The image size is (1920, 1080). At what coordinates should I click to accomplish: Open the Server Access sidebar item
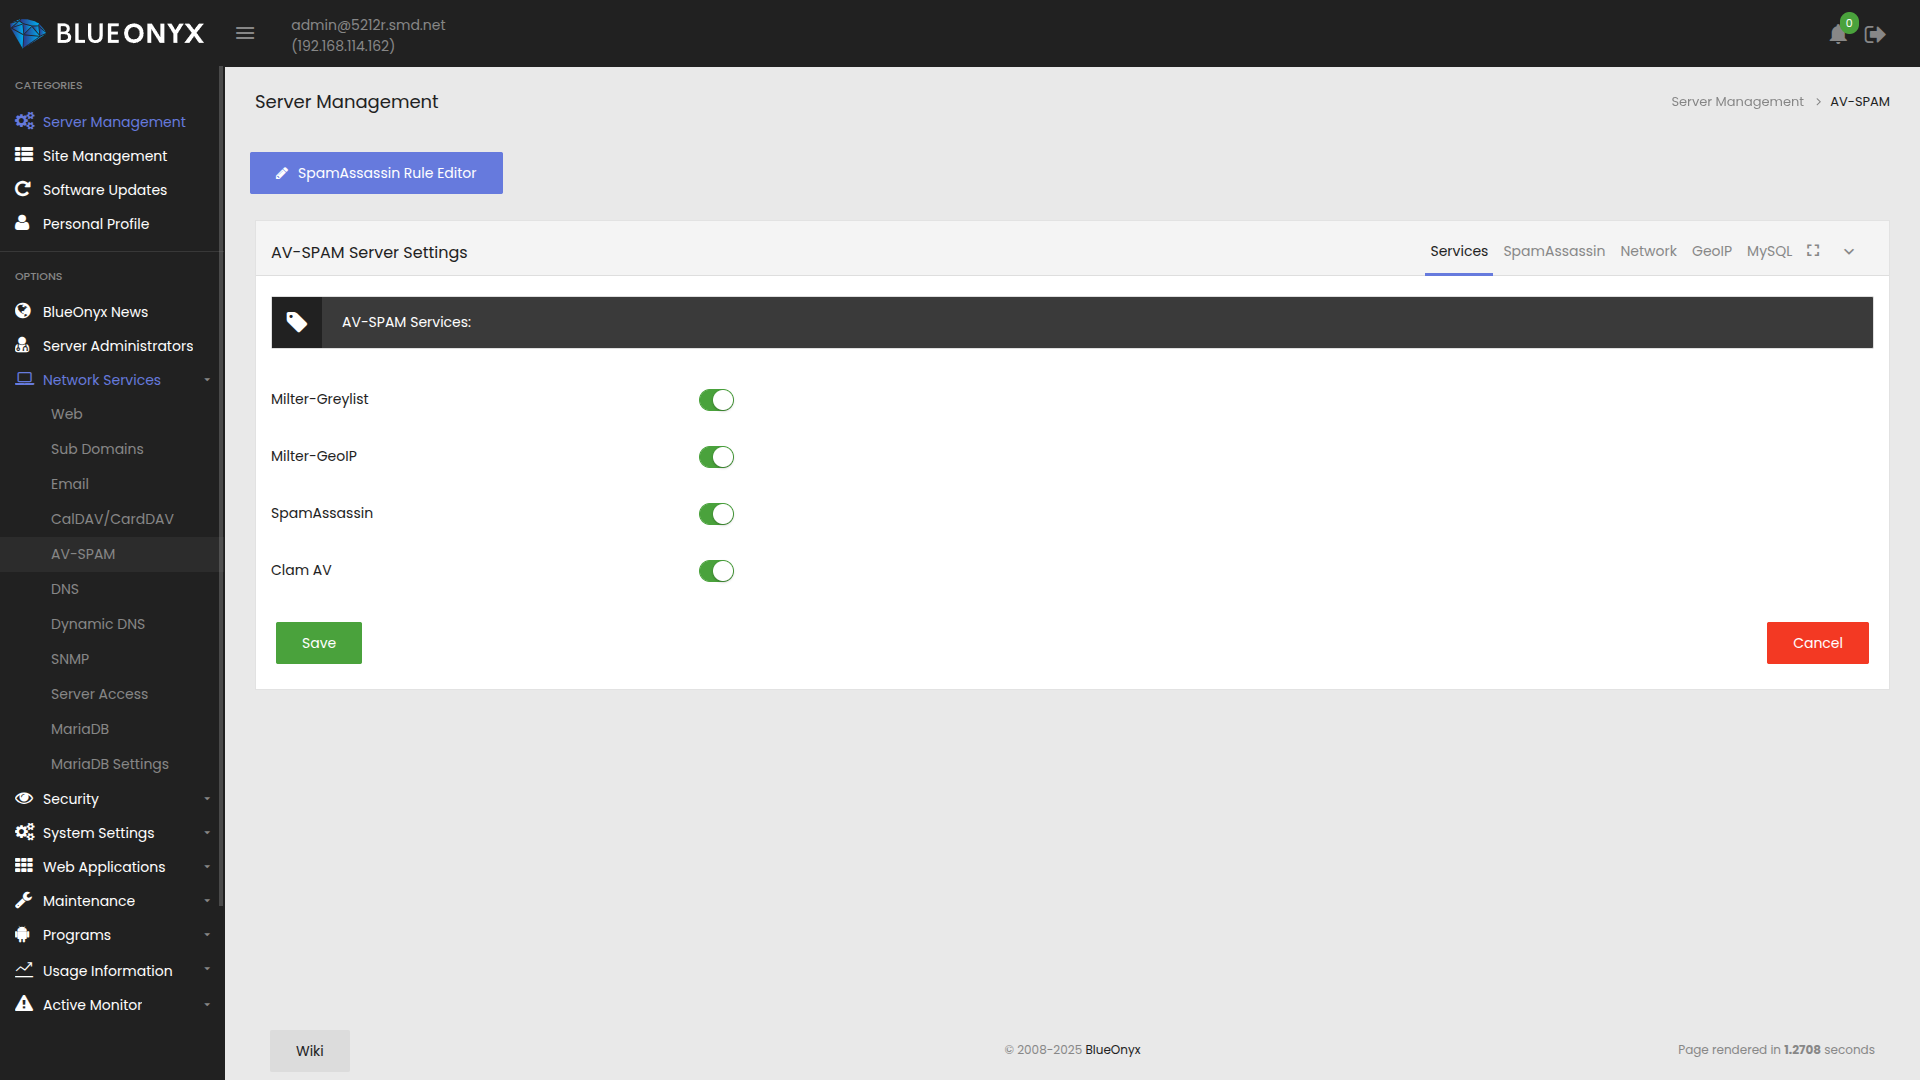tap(99, 694)
